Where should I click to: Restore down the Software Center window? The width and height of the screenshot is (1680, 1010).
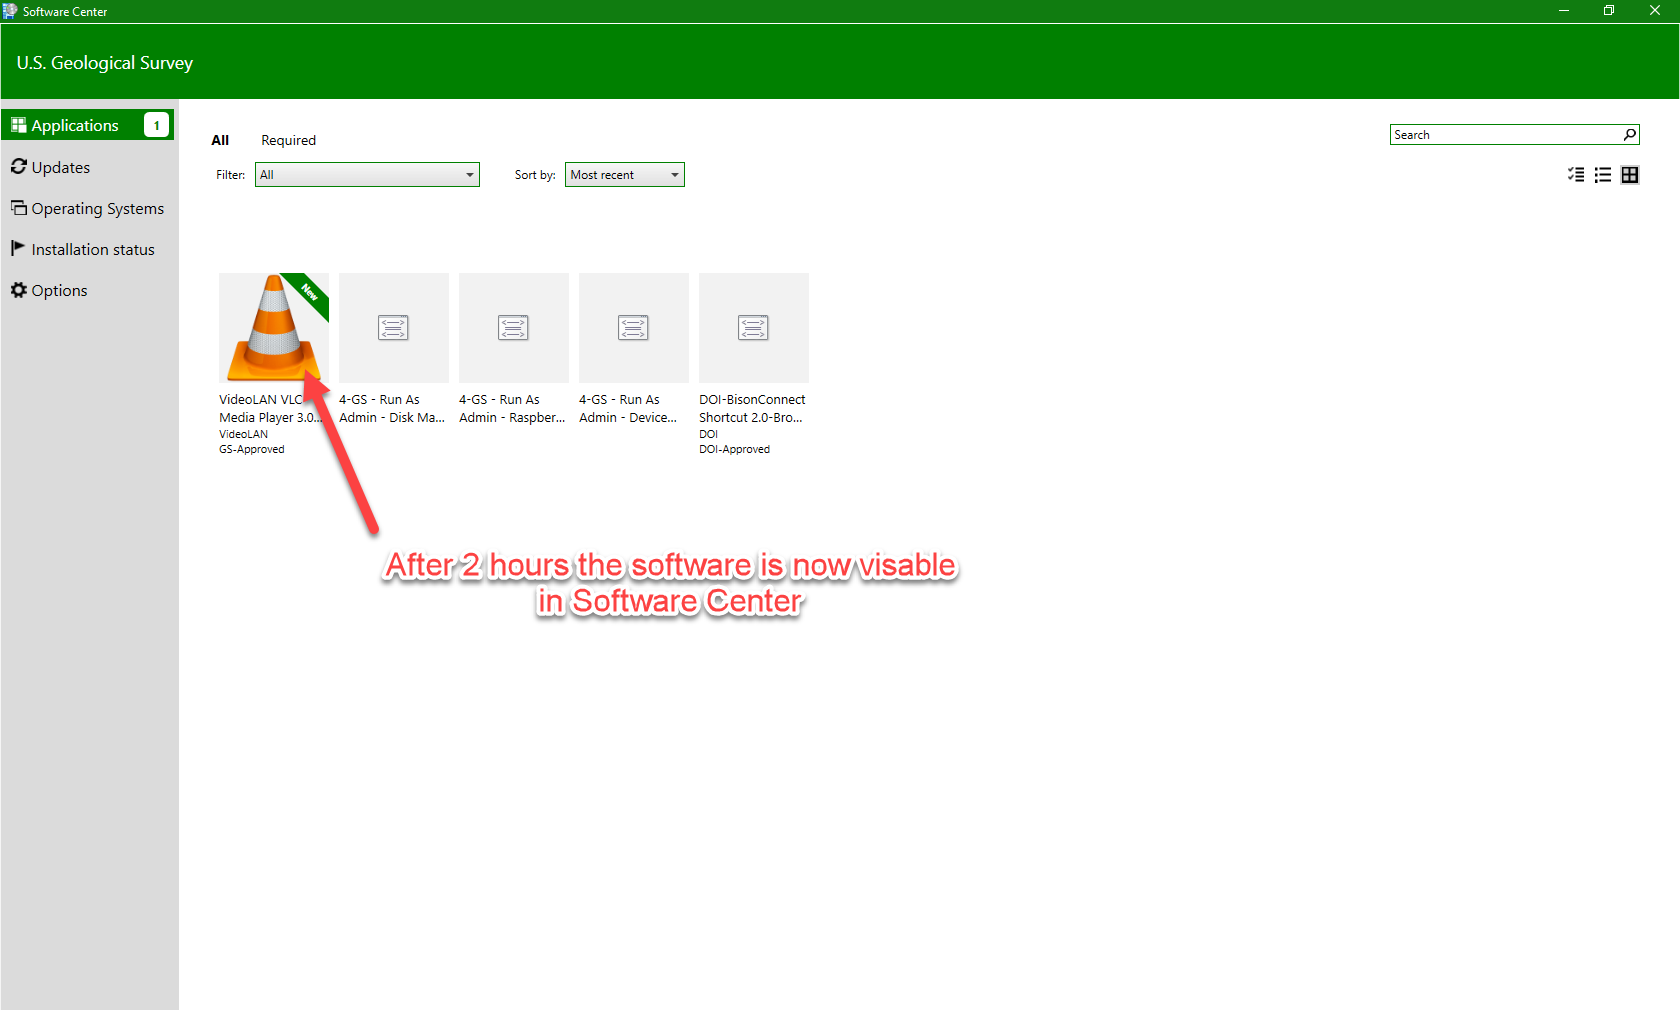click(1609, 11)
